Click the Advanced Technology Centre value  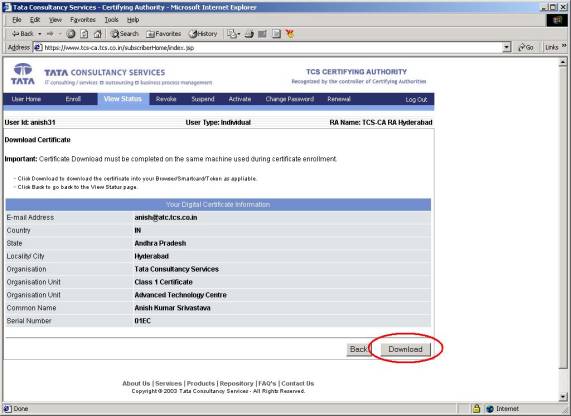coord(181,295)
